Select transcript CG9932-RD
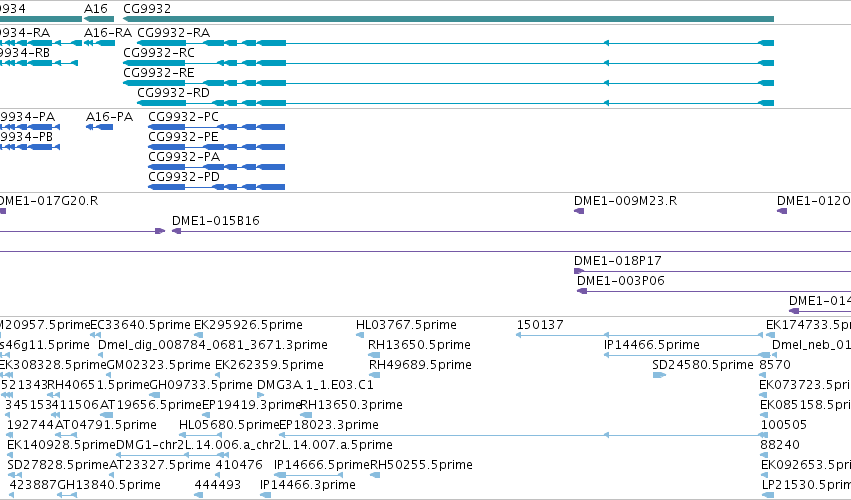The width and height of the screenshot is (851, 500). pyautogui.click(x=455, y=103)
